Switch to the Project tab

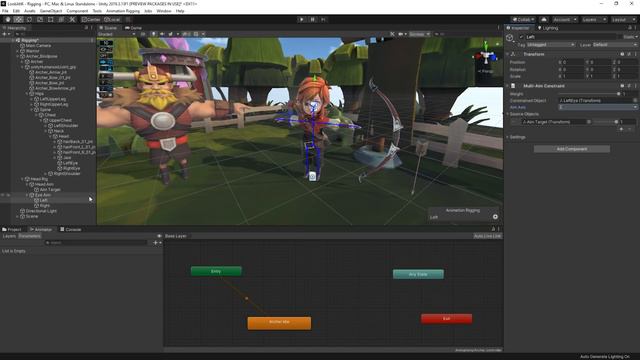12,229
